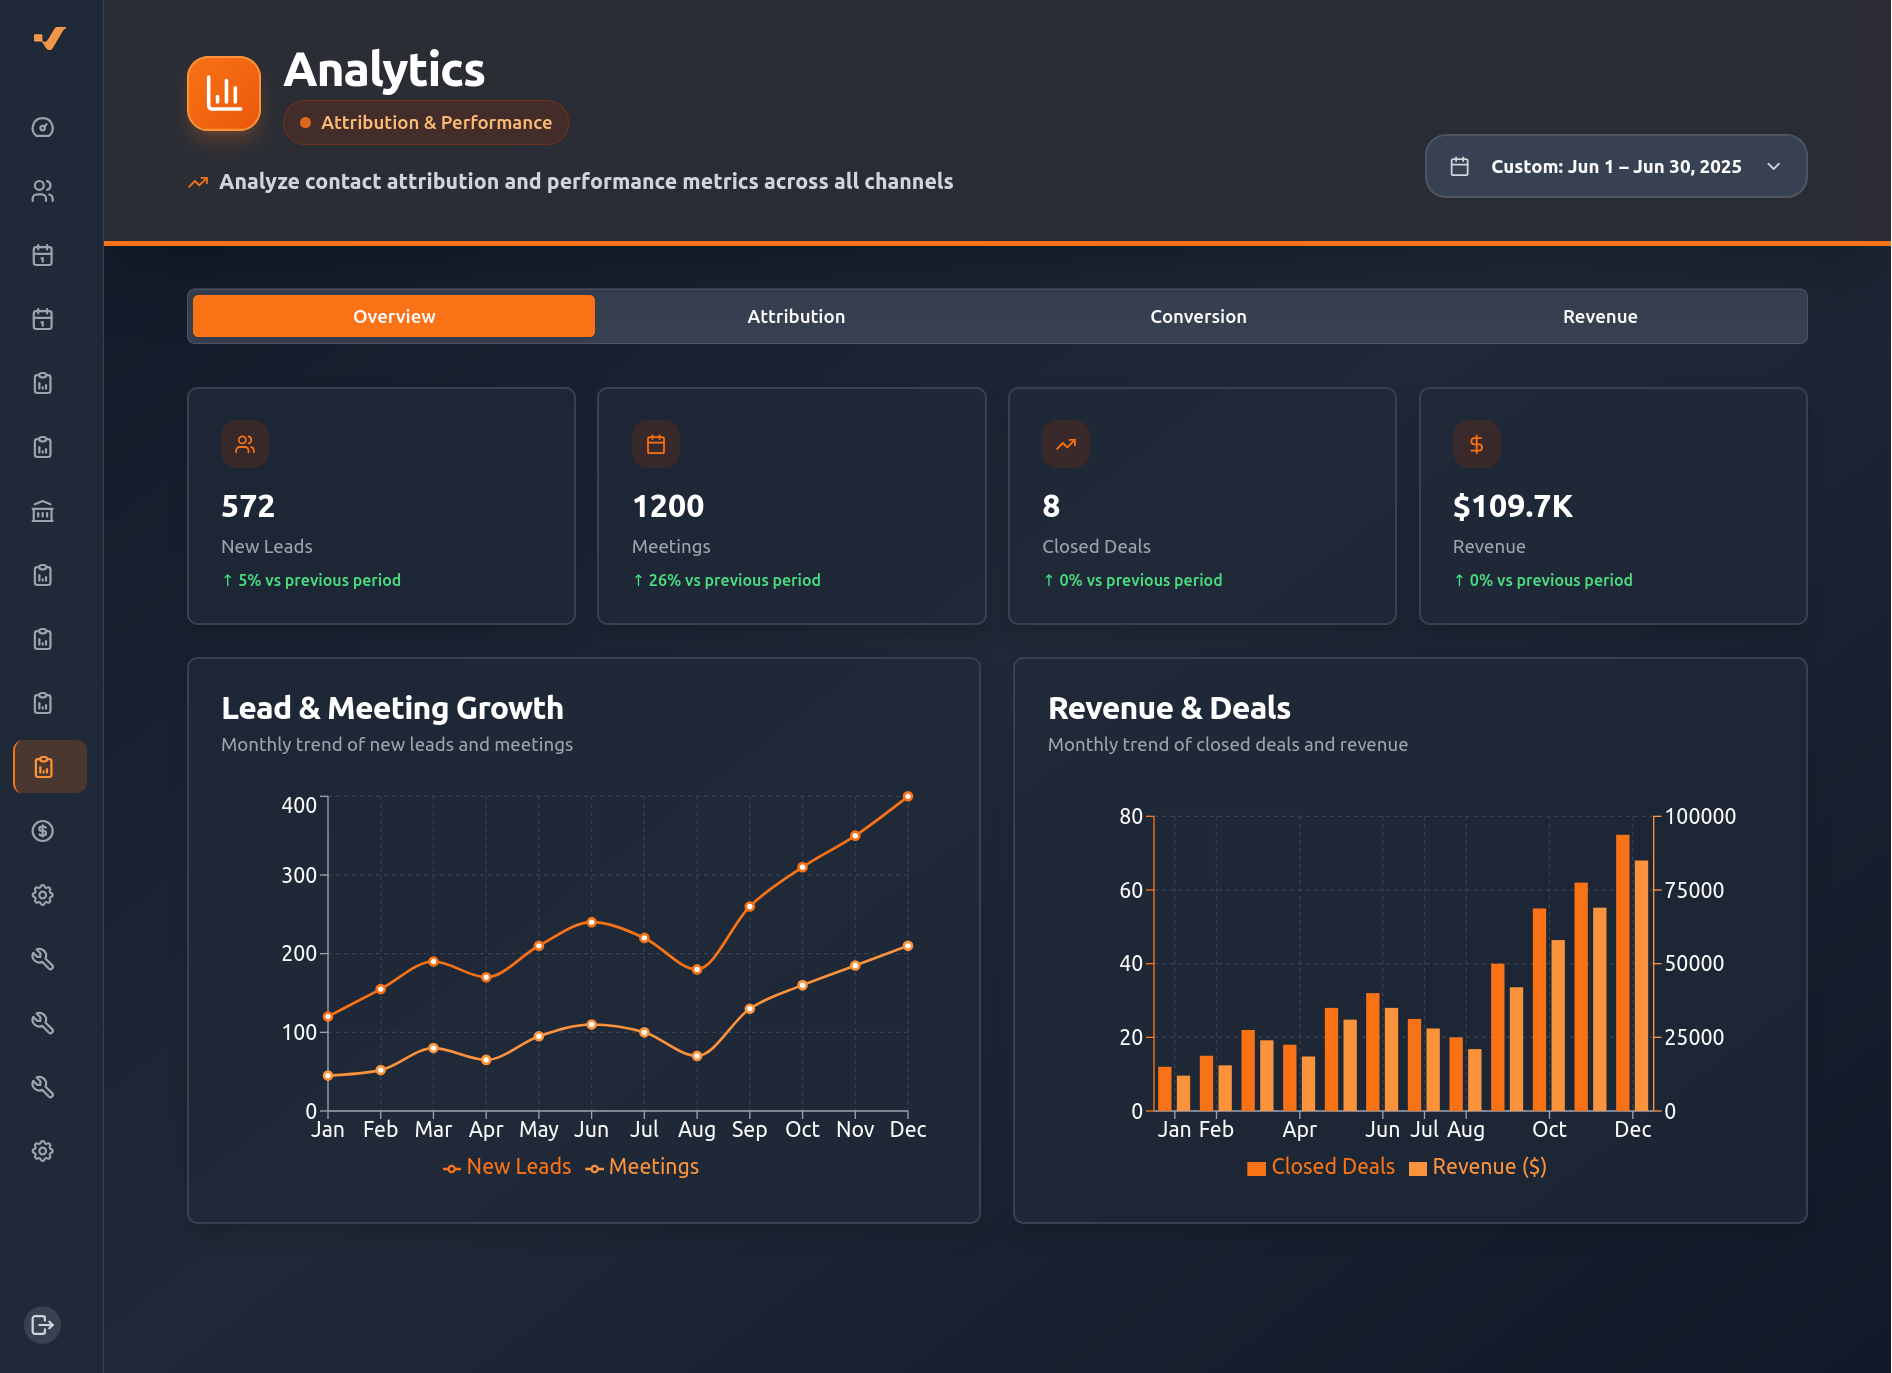Click the dollar sign icon on Revenue card
1892x1373 pixels.
[1476, 444]
